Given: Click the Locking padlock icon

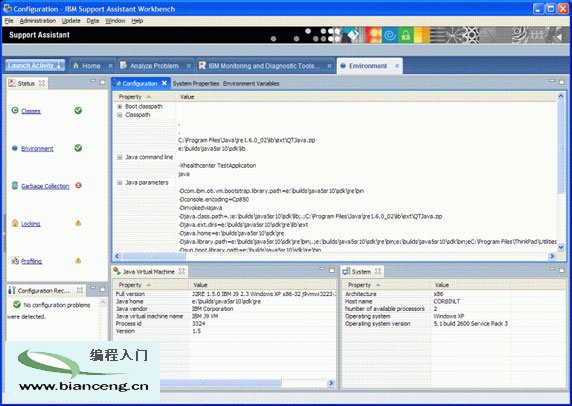Looking at the screenshot, I should [x=15, y=223].
